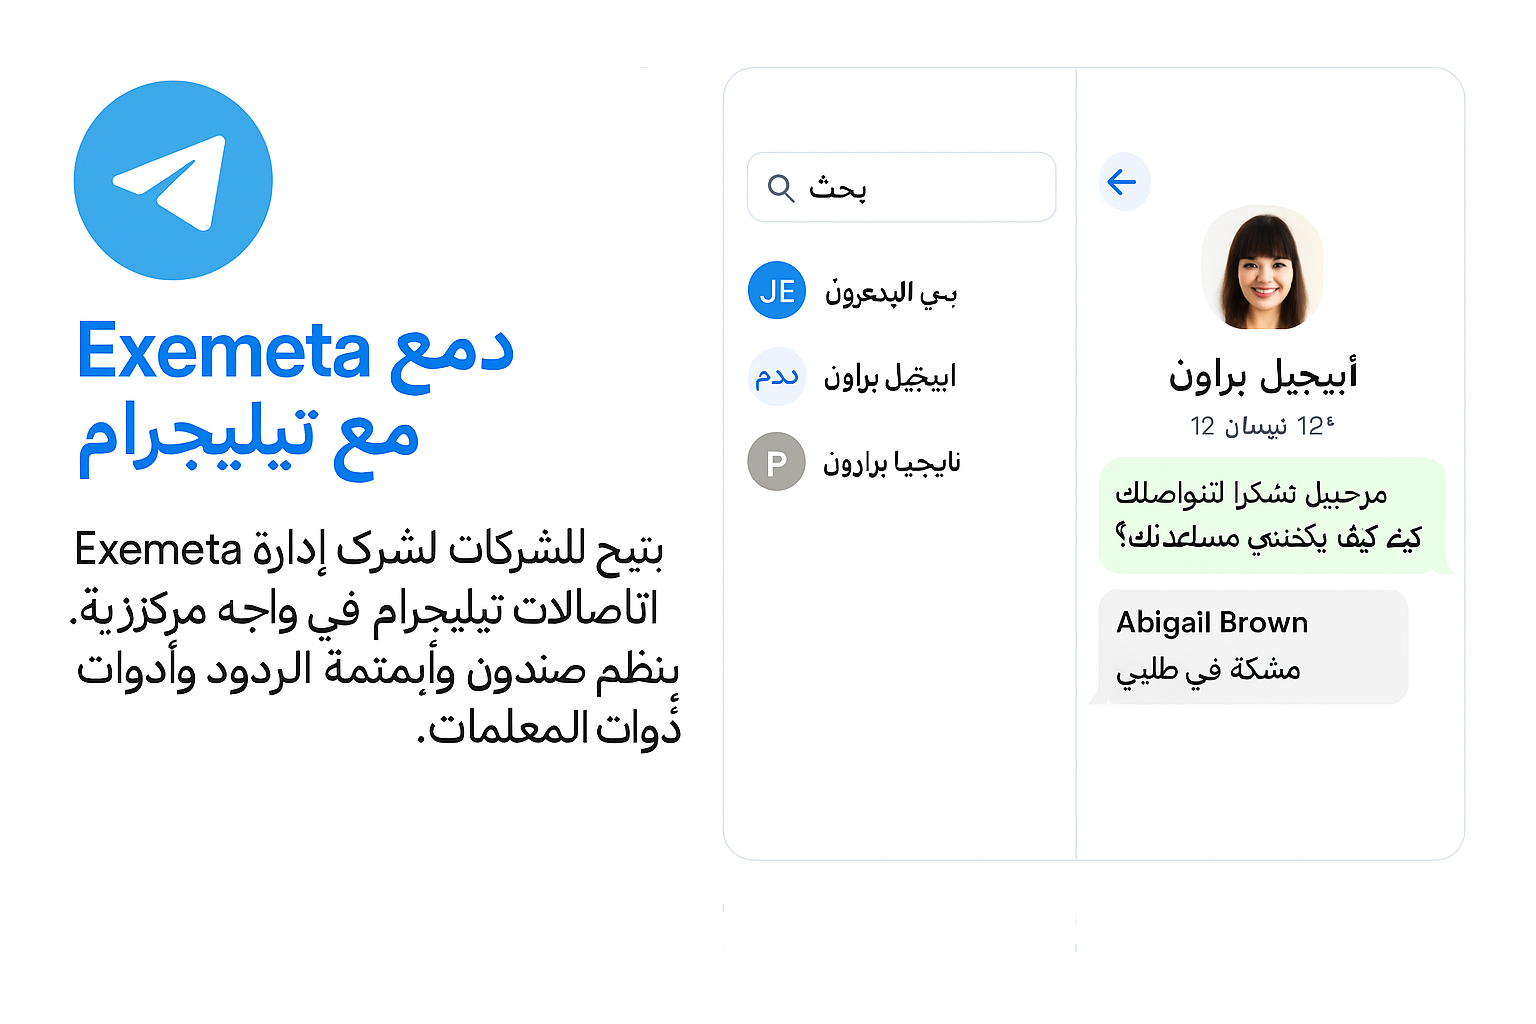Open the "ابيجيل براون" contact name in the list
Screen dimensions: 1536x1024
(x=889, y=377)
